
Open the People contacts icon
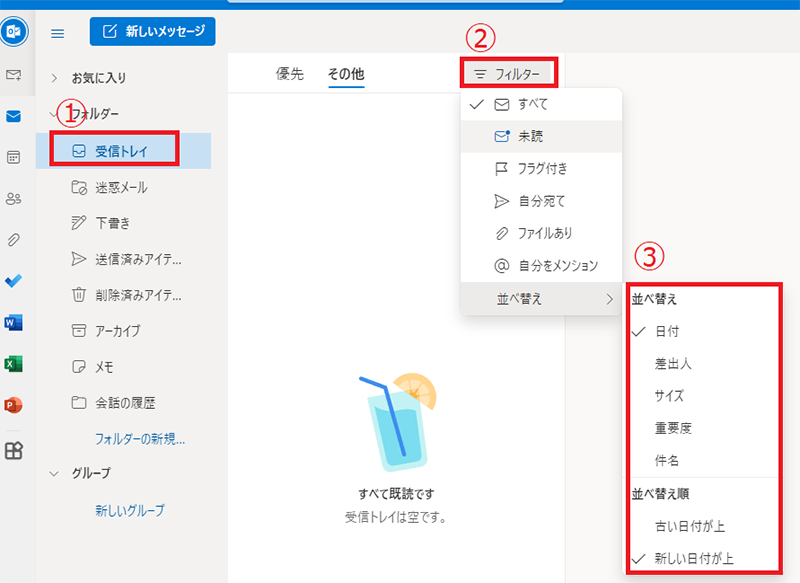(14, 199)
